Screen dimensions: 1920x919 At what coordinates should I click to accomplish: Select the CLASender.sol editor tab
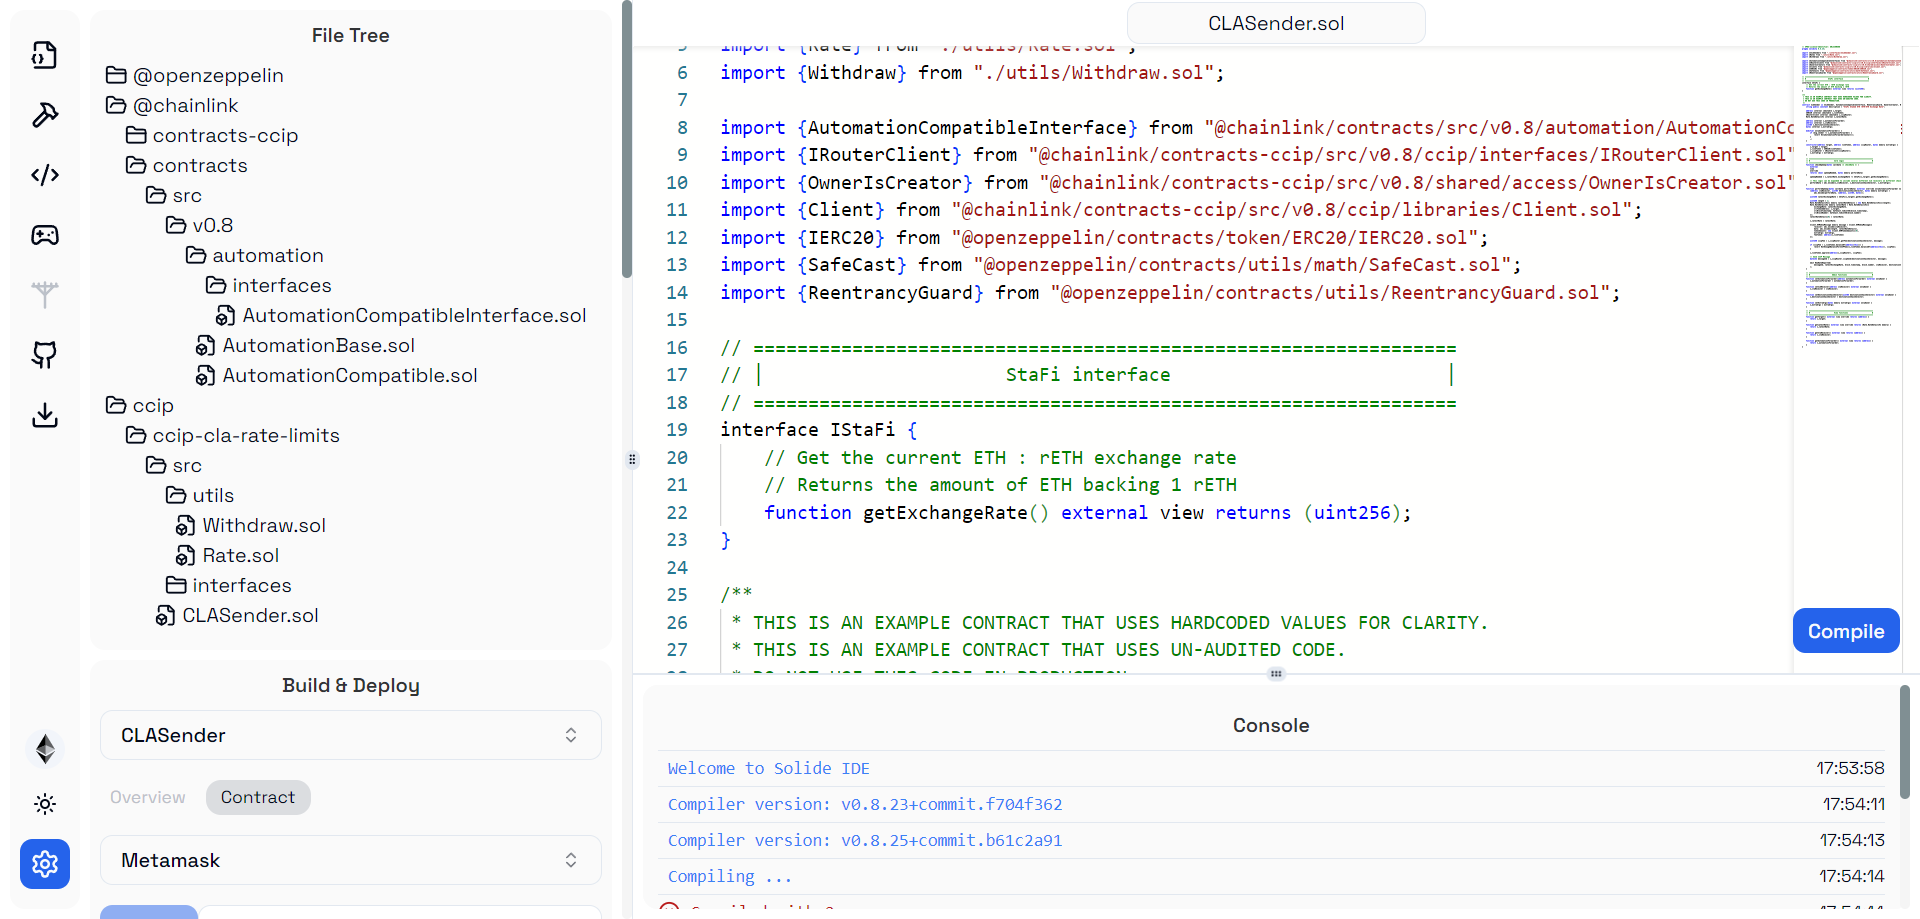click(1276, 23)
